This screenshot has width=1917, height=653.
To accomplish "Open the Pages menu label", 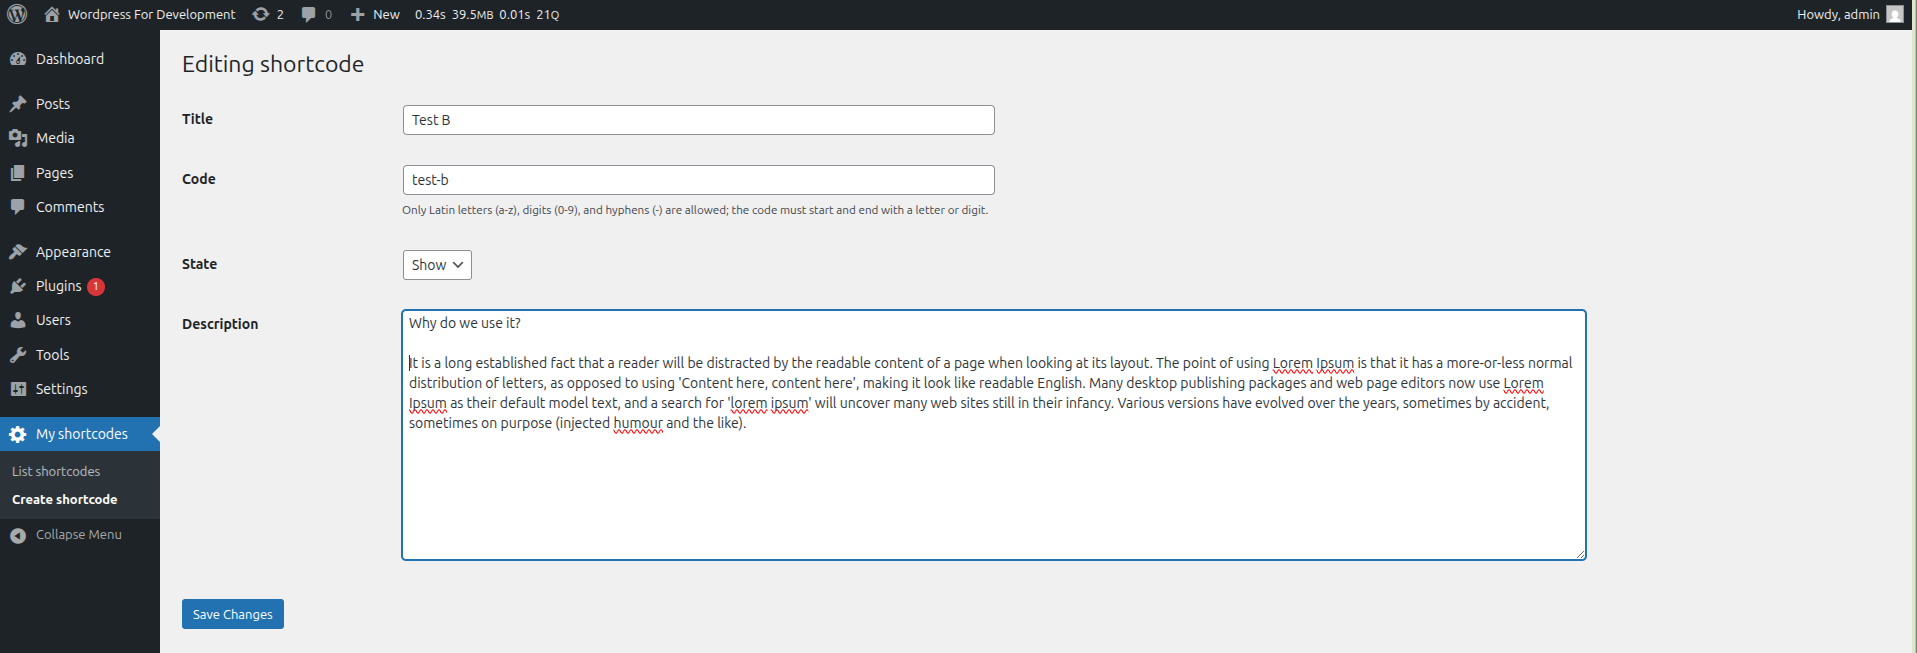I will coord(55,173).
